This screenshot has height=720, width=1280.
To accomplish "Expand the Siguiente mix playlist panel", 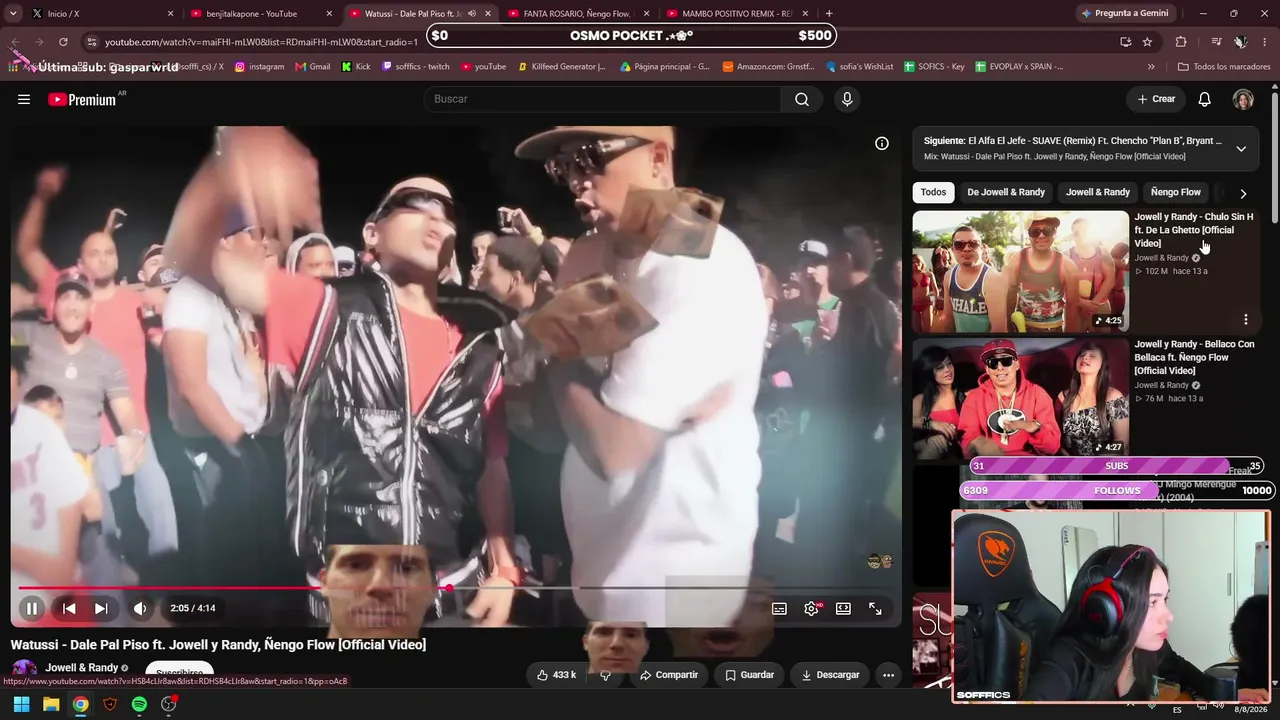I will coord(1241,149).
